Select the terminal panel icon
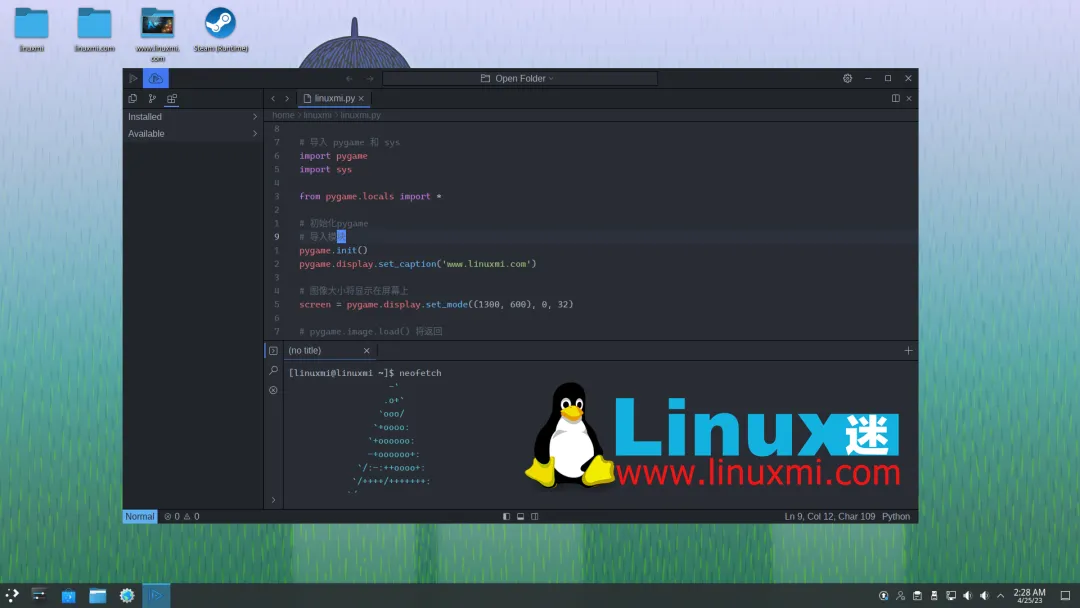The height and width of the screenshot is (608, 1080). coord(273,350)
